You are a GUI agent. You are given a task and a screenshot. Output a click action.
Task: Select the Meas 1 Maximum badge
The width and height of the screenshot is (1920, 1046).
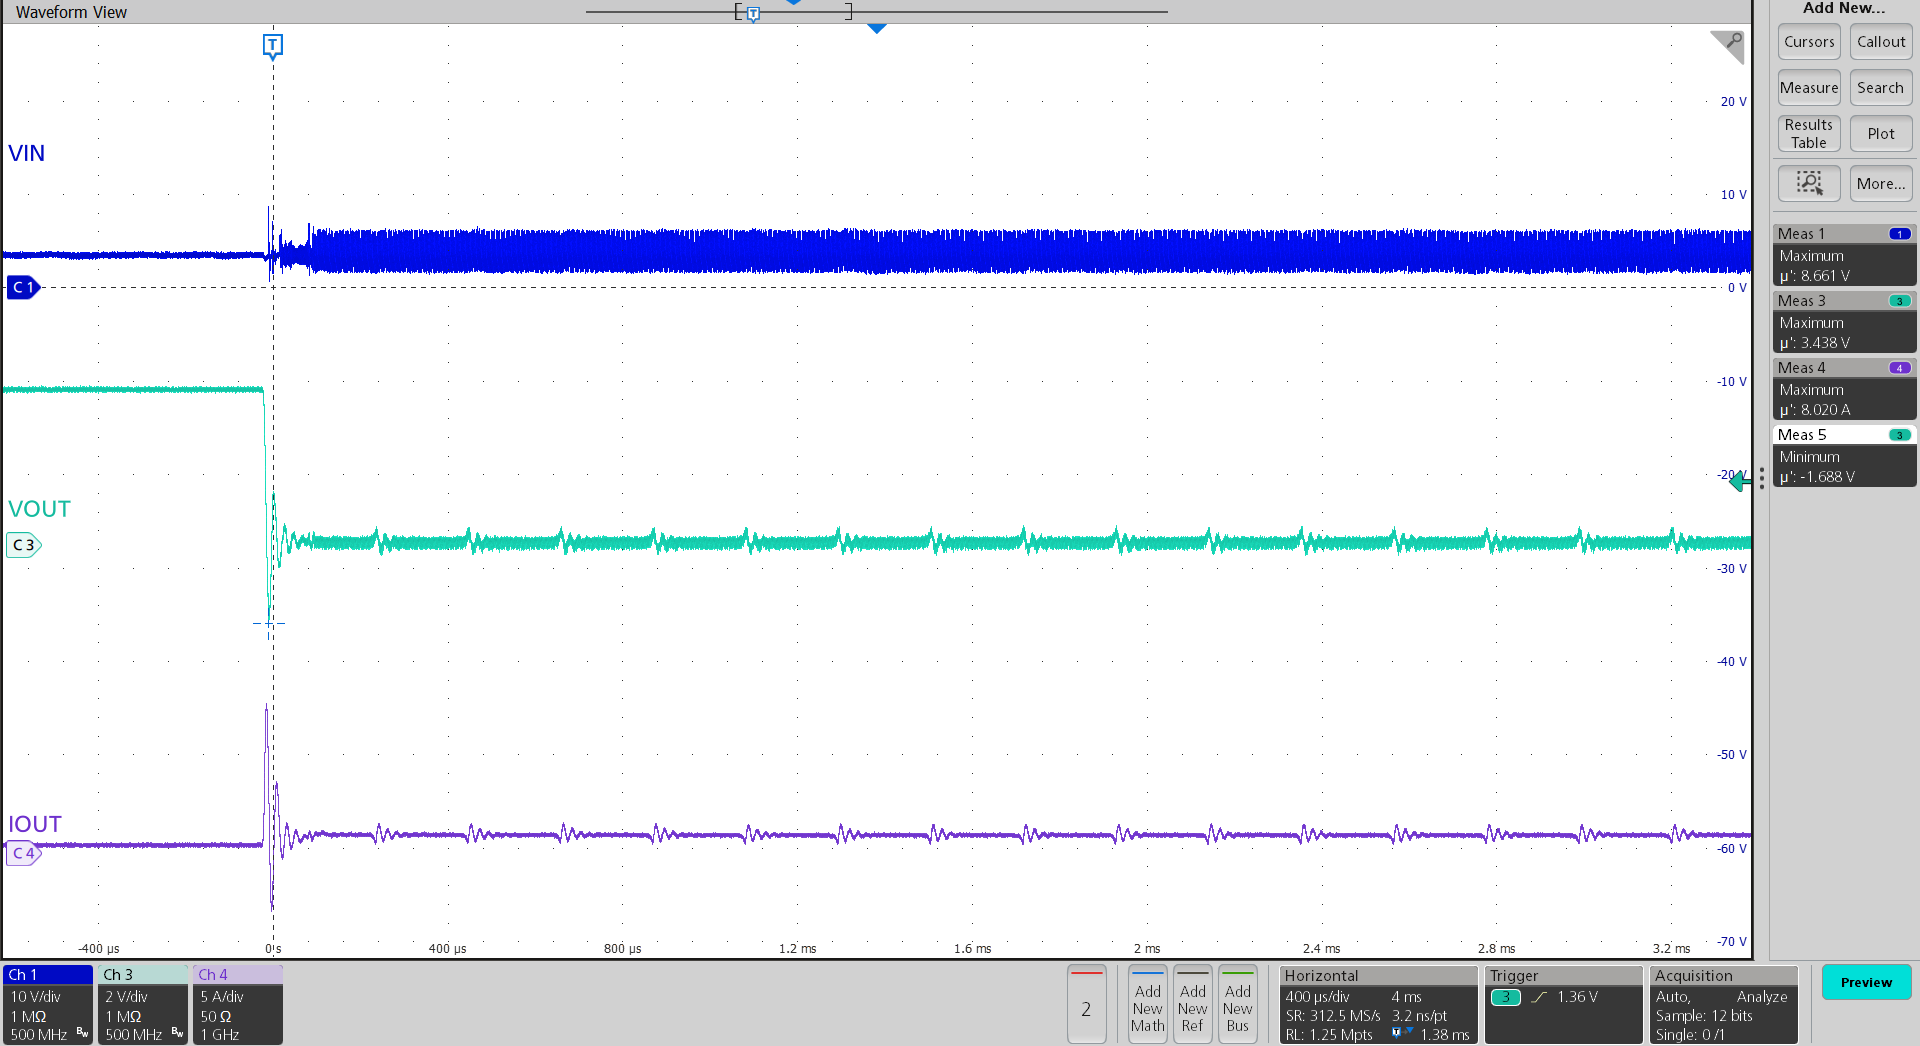pos(1844,255)
